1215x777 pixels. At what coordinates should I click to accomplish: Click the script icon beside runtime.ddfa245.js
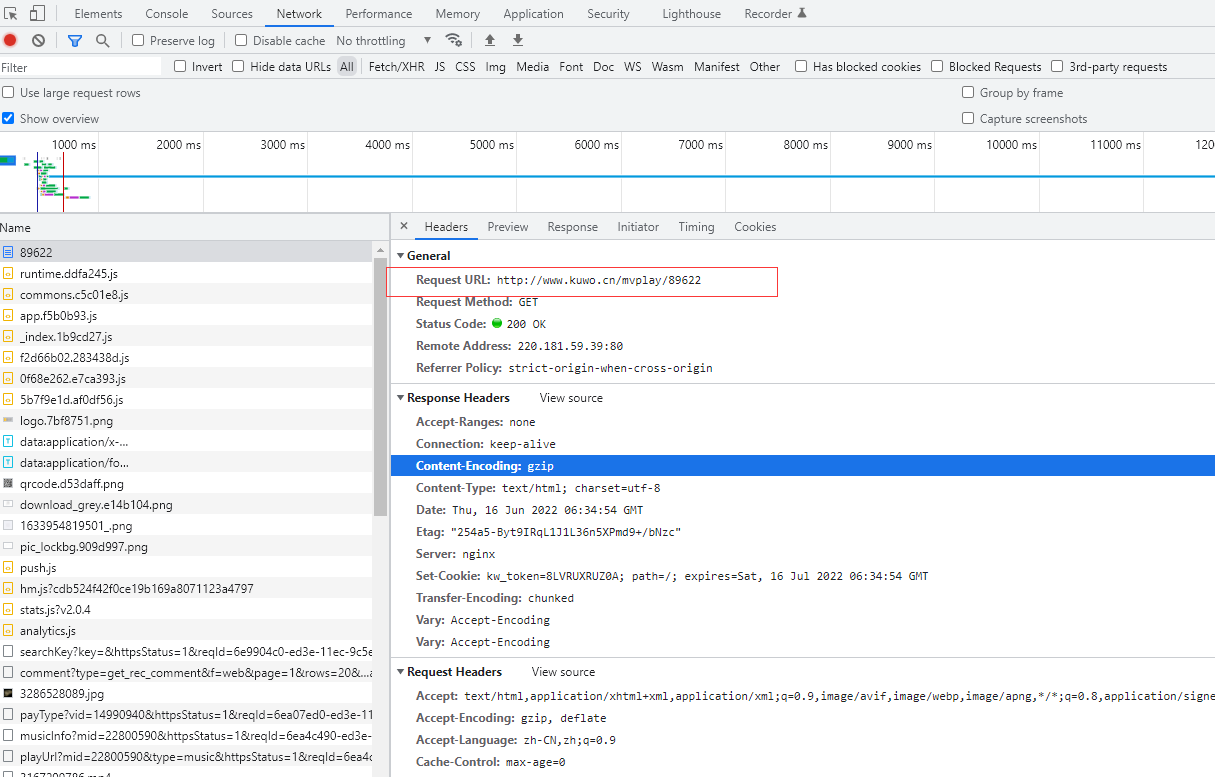(x=8, y=273)
